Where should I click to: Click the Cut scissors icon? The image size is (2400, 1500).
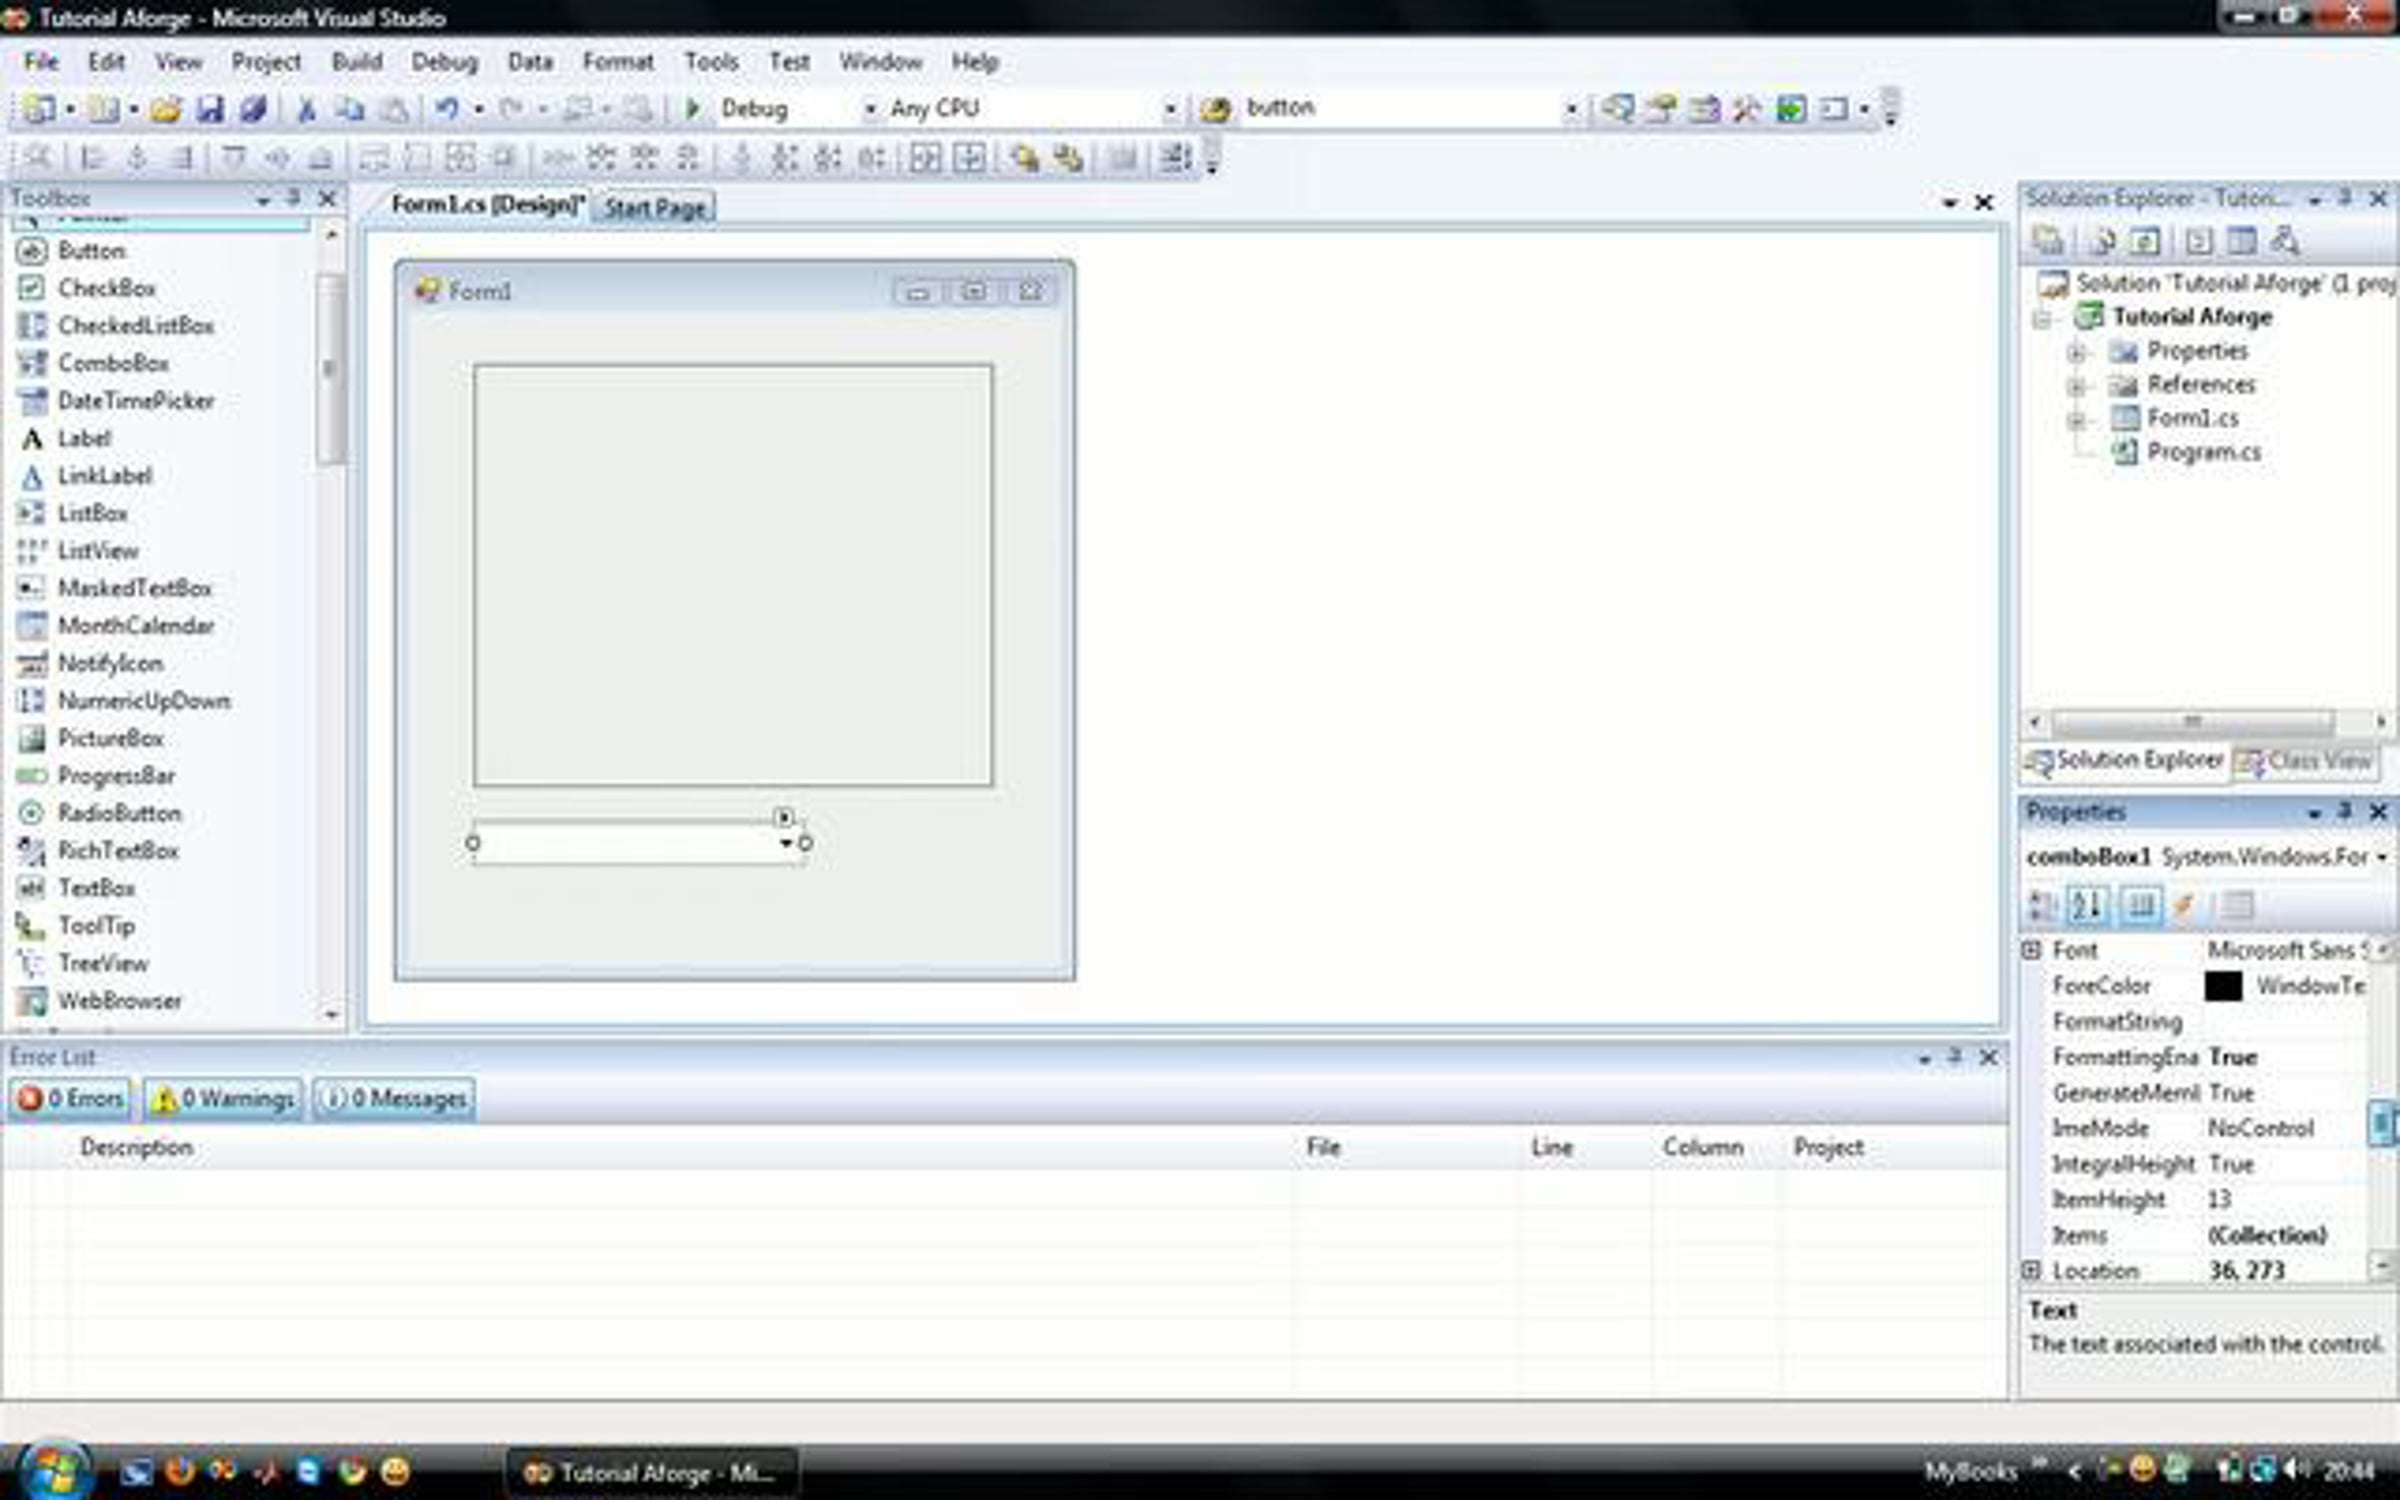tap(307, 108)
